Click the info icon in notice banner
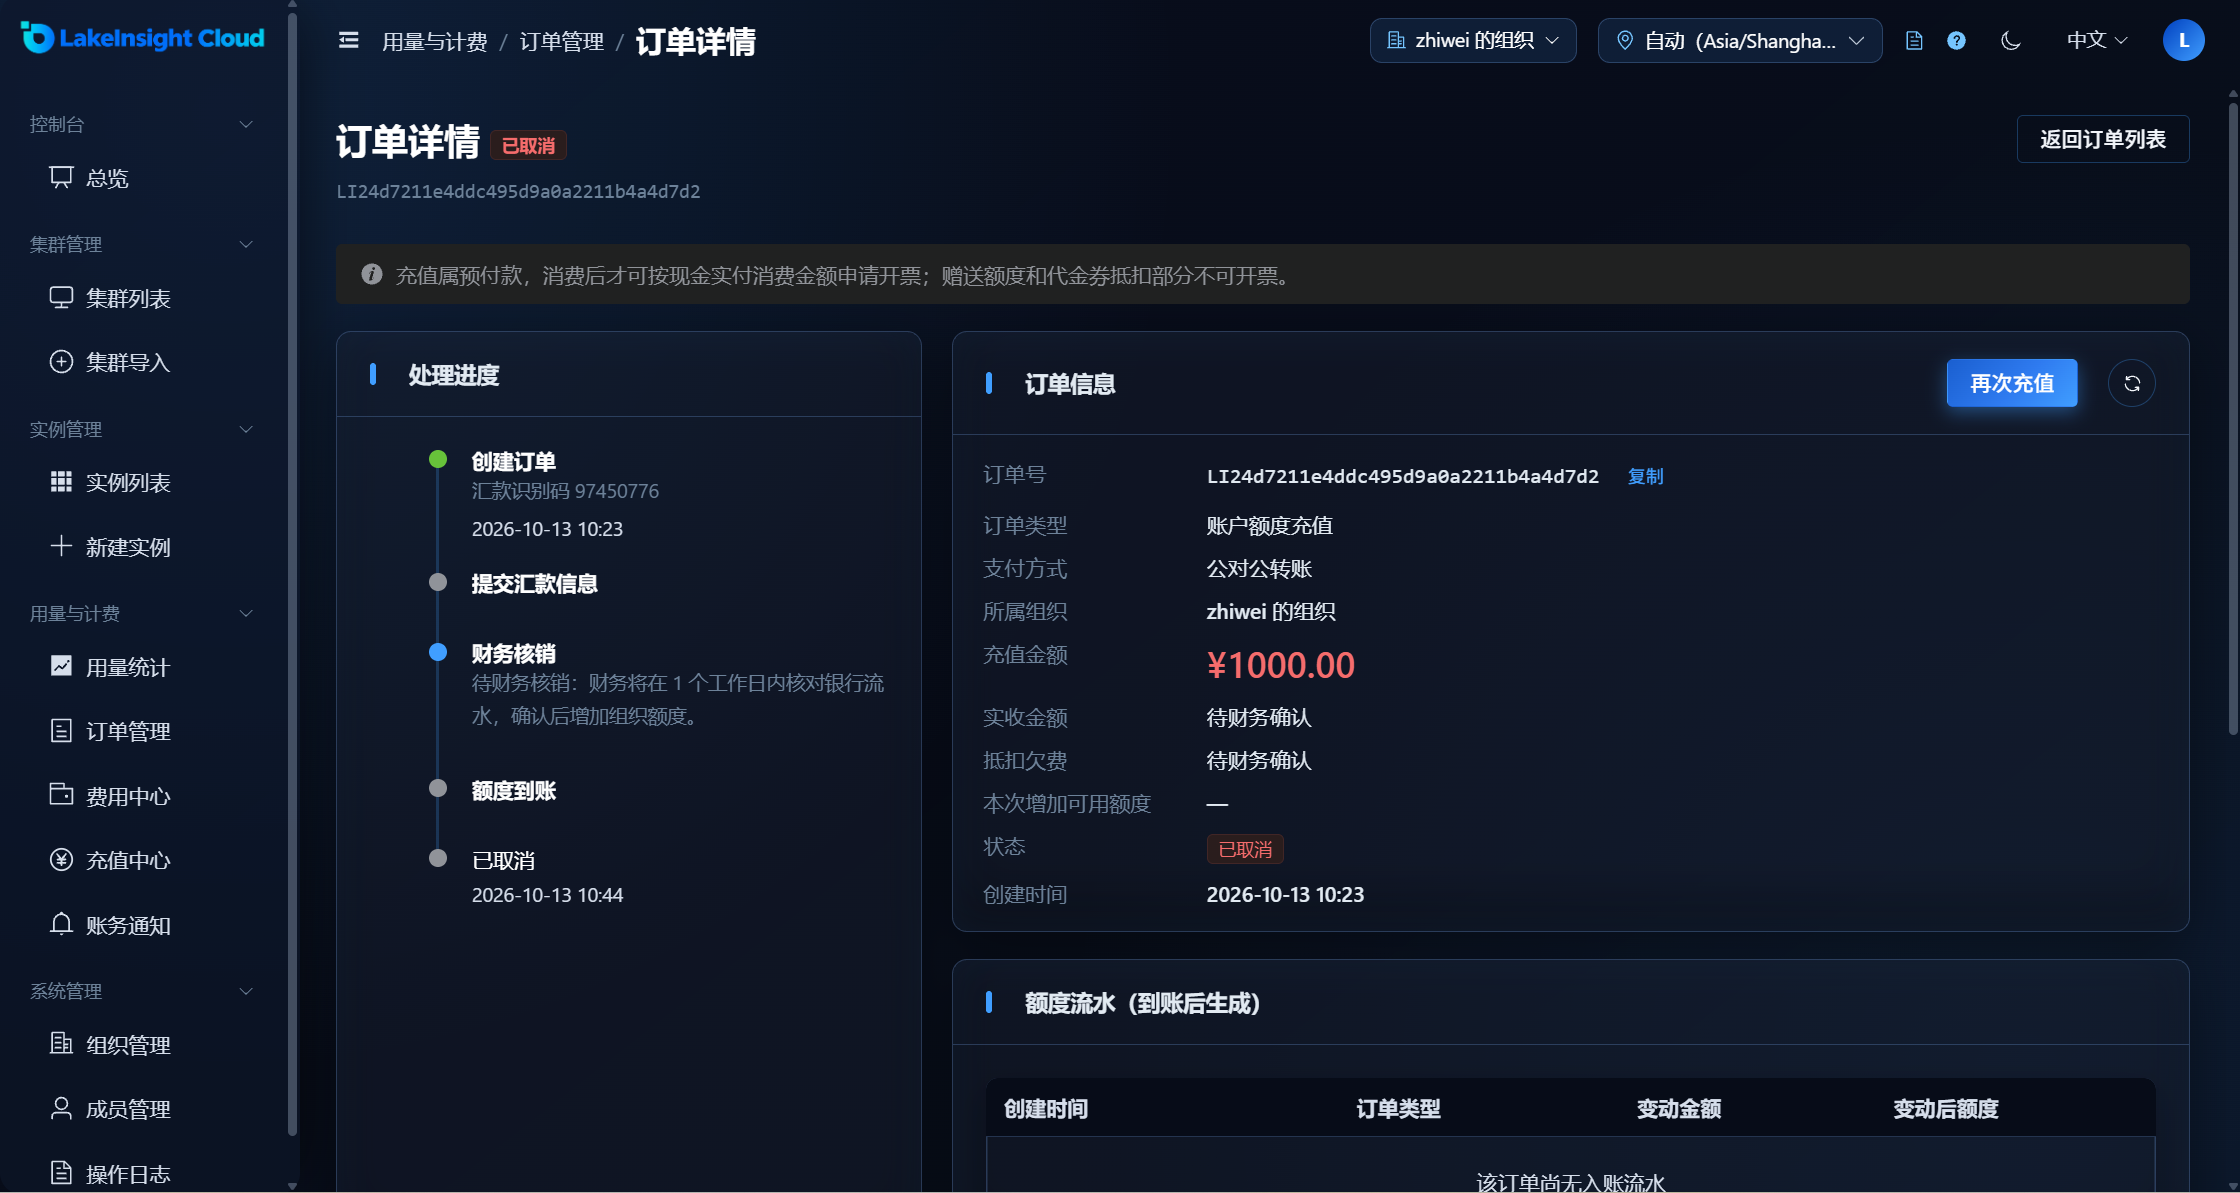 click(x=372, y=274)
